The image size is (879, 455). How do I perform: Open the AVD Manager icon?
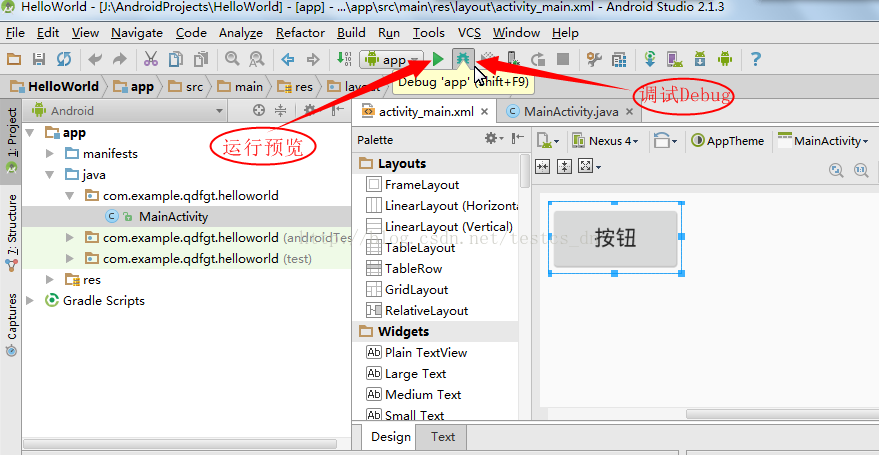pyautogui.click(x=675, y=59)
